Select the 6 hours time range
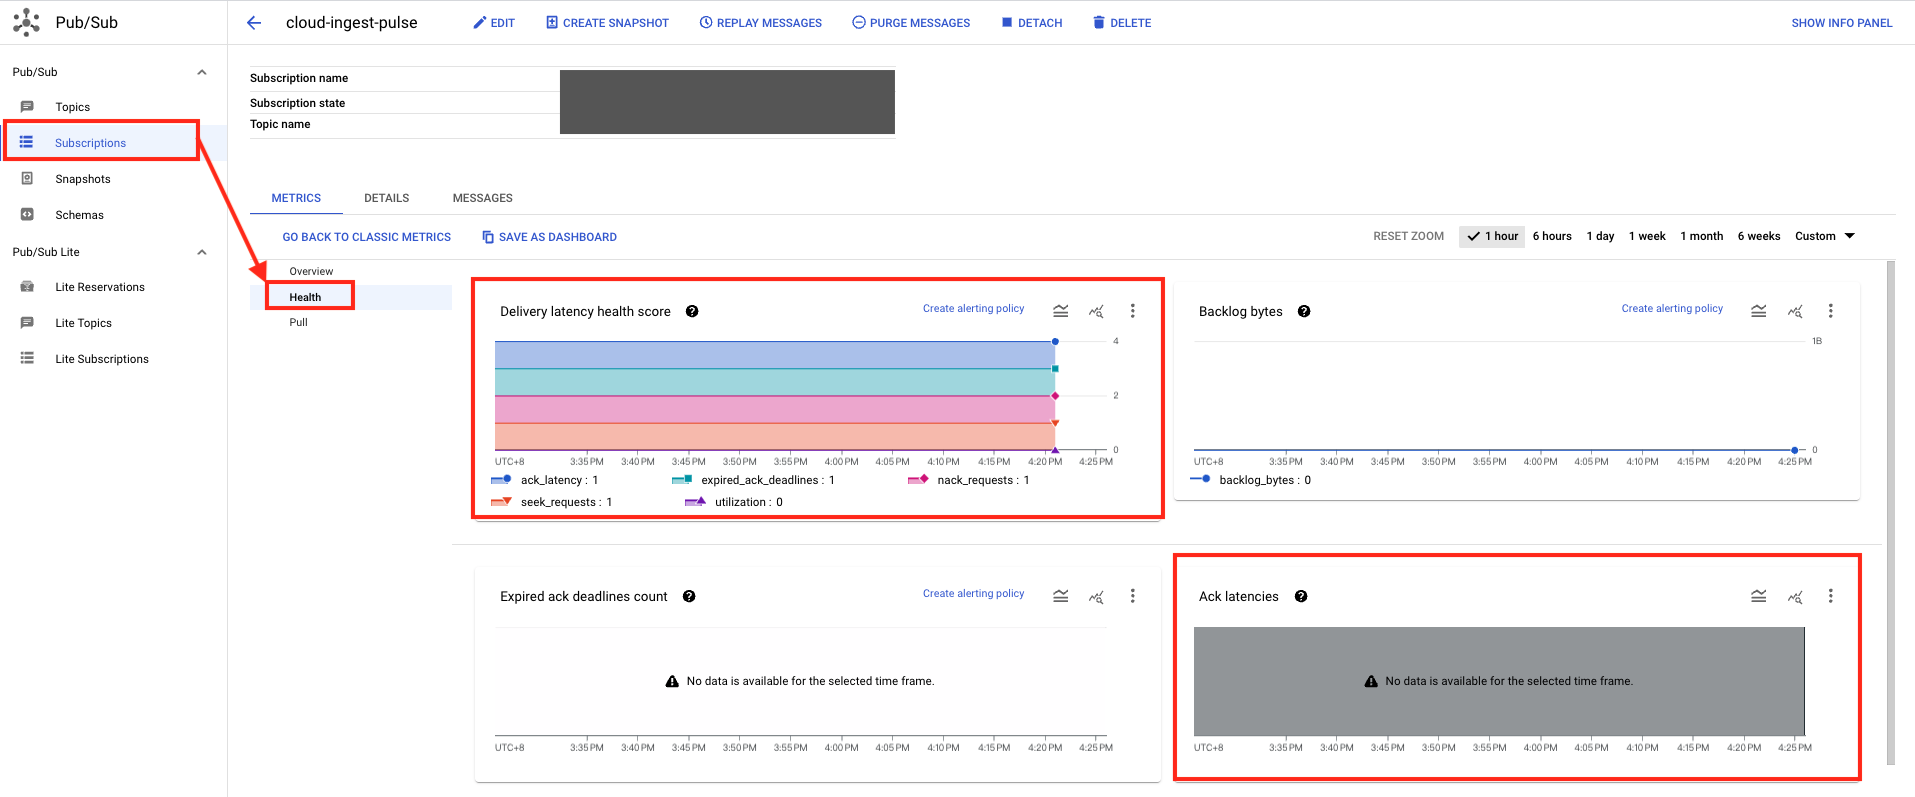This screenshot has height=797, width=1915. click(1552, 236)
